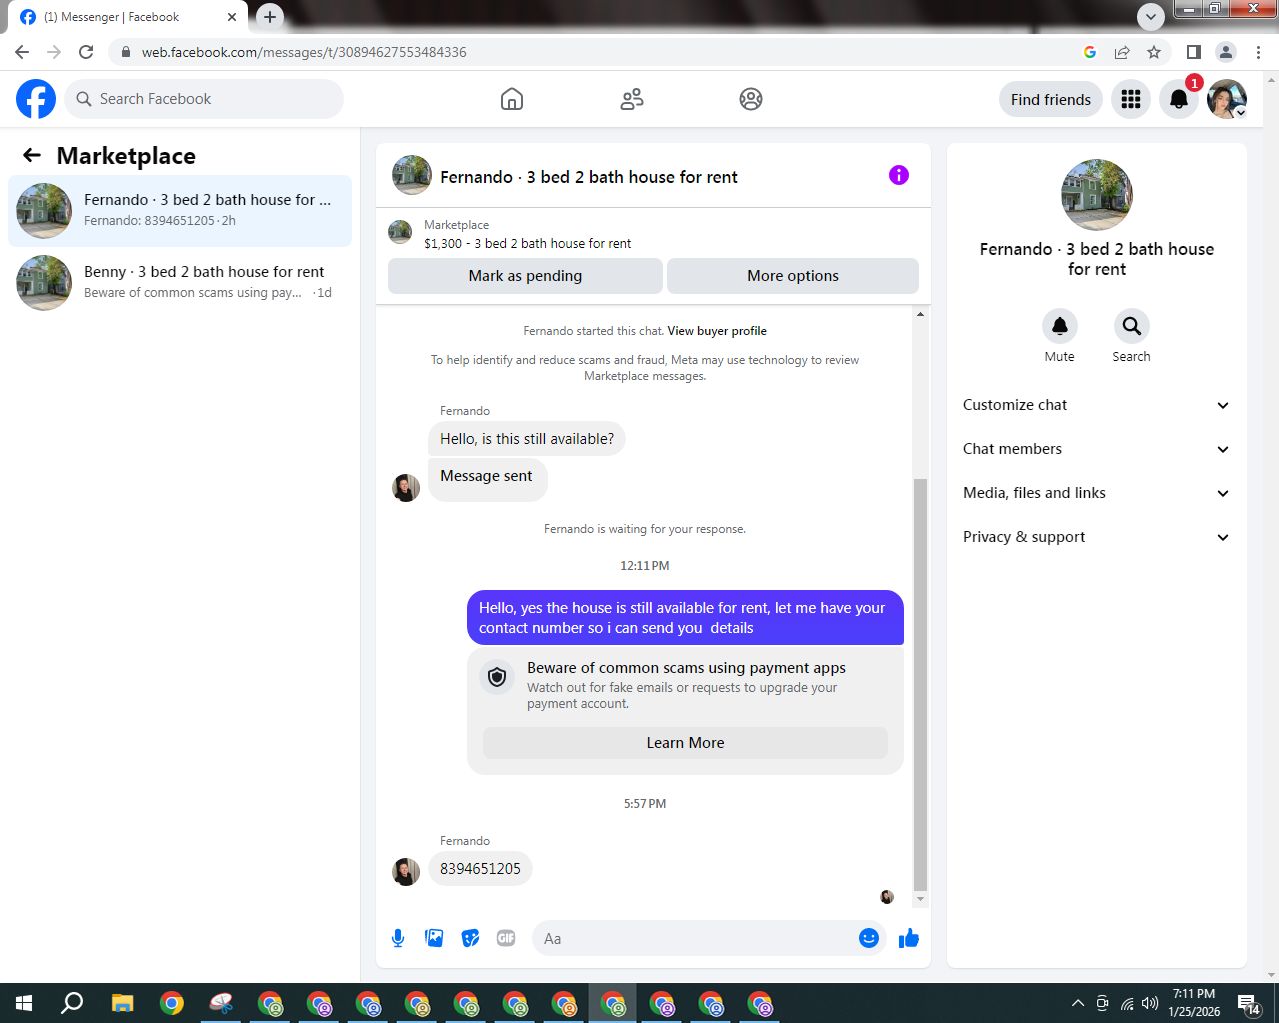Open the Facebook logo home link
This screenshot has height=1023, width=1279.
[x=36, y=99]
